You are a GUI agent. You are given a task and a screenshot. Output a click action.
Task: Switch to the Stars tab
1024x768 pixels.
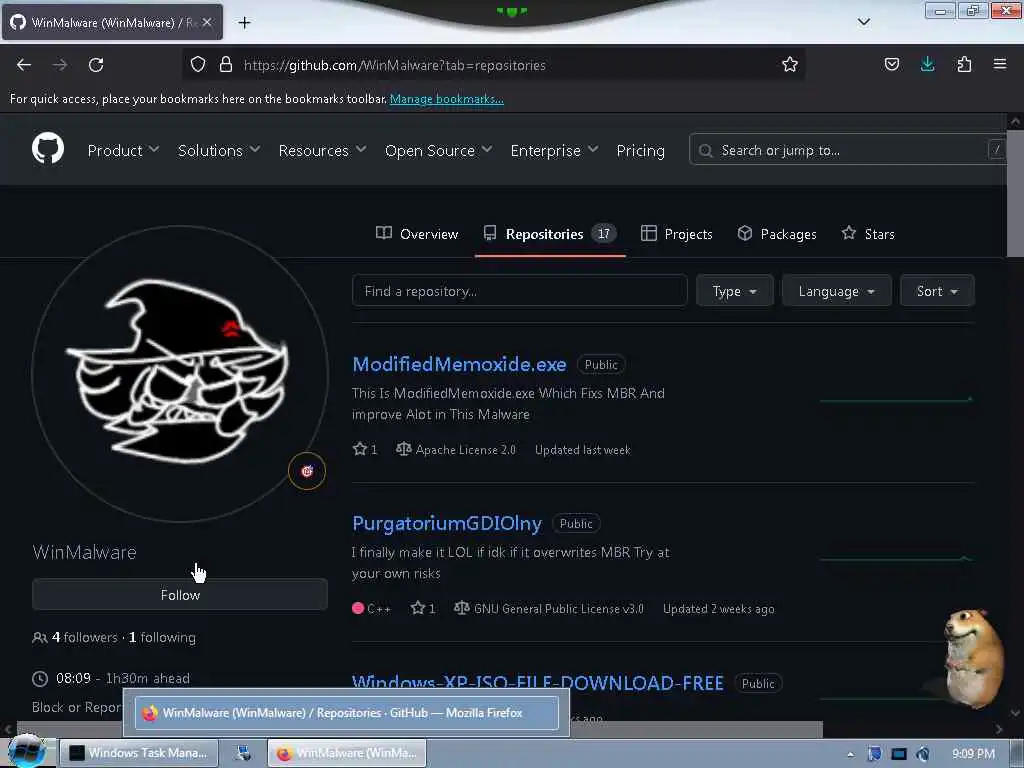pyautogui.click(x=868, y=234)
